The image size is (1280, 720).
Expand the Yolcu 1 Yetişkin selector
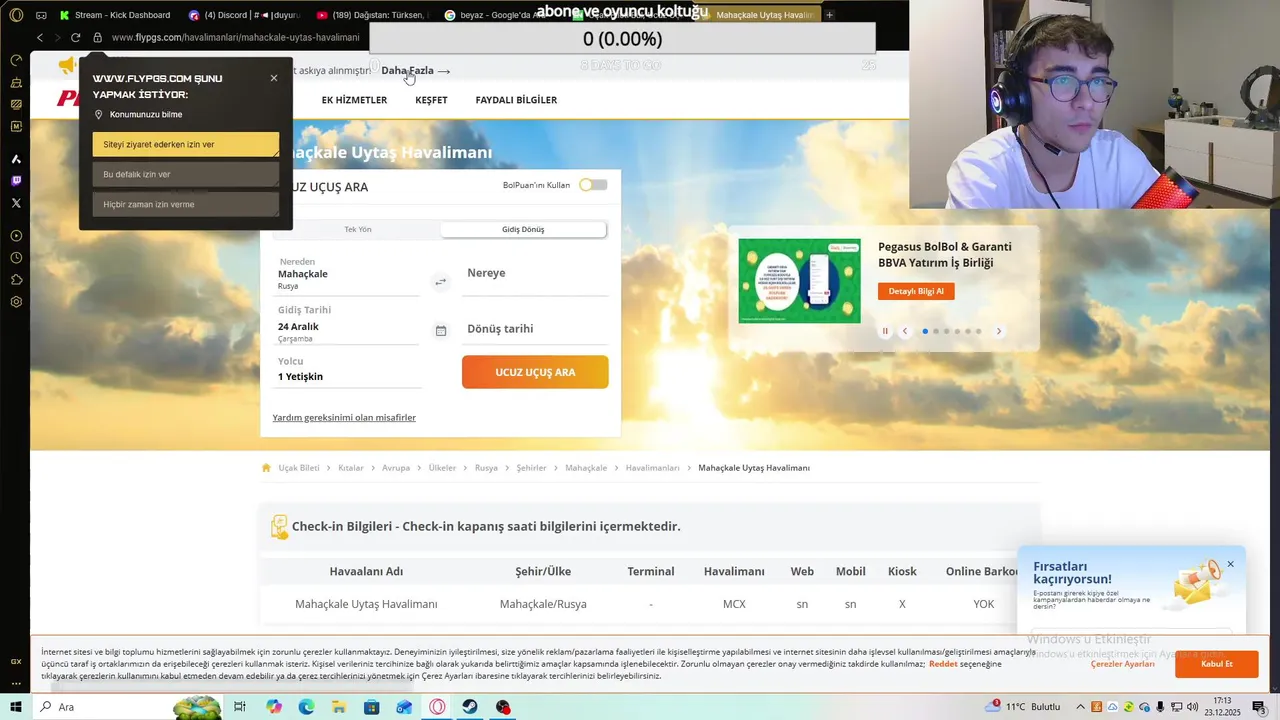coord(347,370)
